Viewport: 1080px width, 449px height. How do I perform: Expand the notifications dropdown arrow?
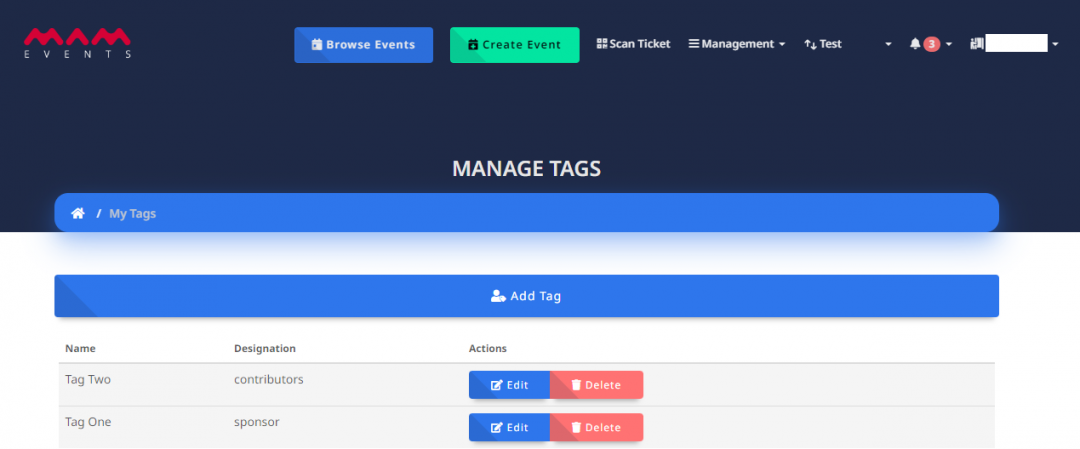[949, 44]
